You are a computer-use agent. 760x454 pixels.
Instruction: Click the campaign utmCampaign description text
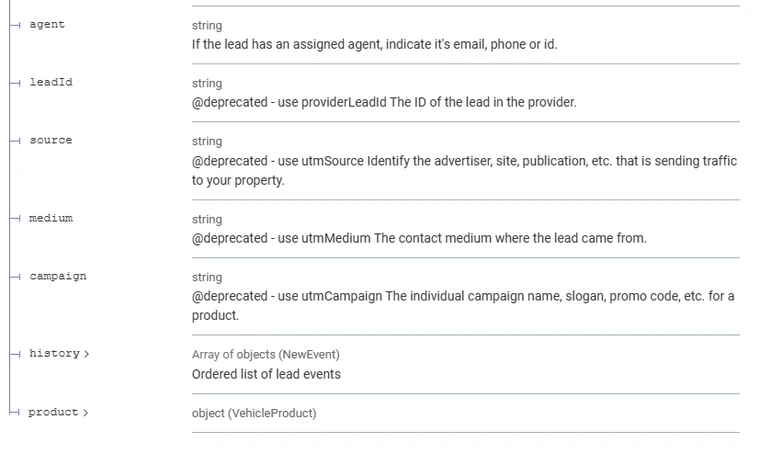pyautogui.click(x=463, y=306)
